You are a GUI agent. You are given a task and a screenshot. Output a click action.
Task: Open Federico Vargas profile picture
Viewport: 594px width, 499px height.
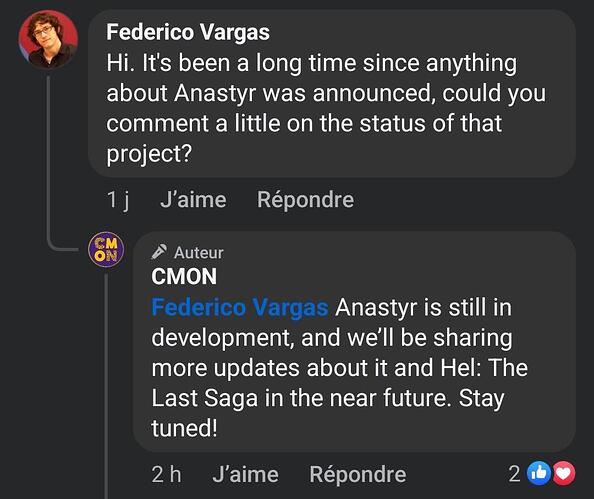(48, 39)
